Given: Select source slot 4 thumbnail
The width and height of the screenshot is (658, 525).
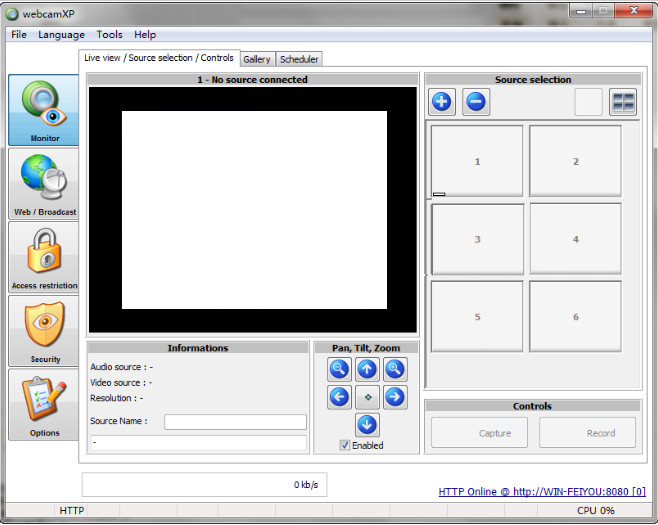Looking at the screenshot, I should tap(575, 240).
